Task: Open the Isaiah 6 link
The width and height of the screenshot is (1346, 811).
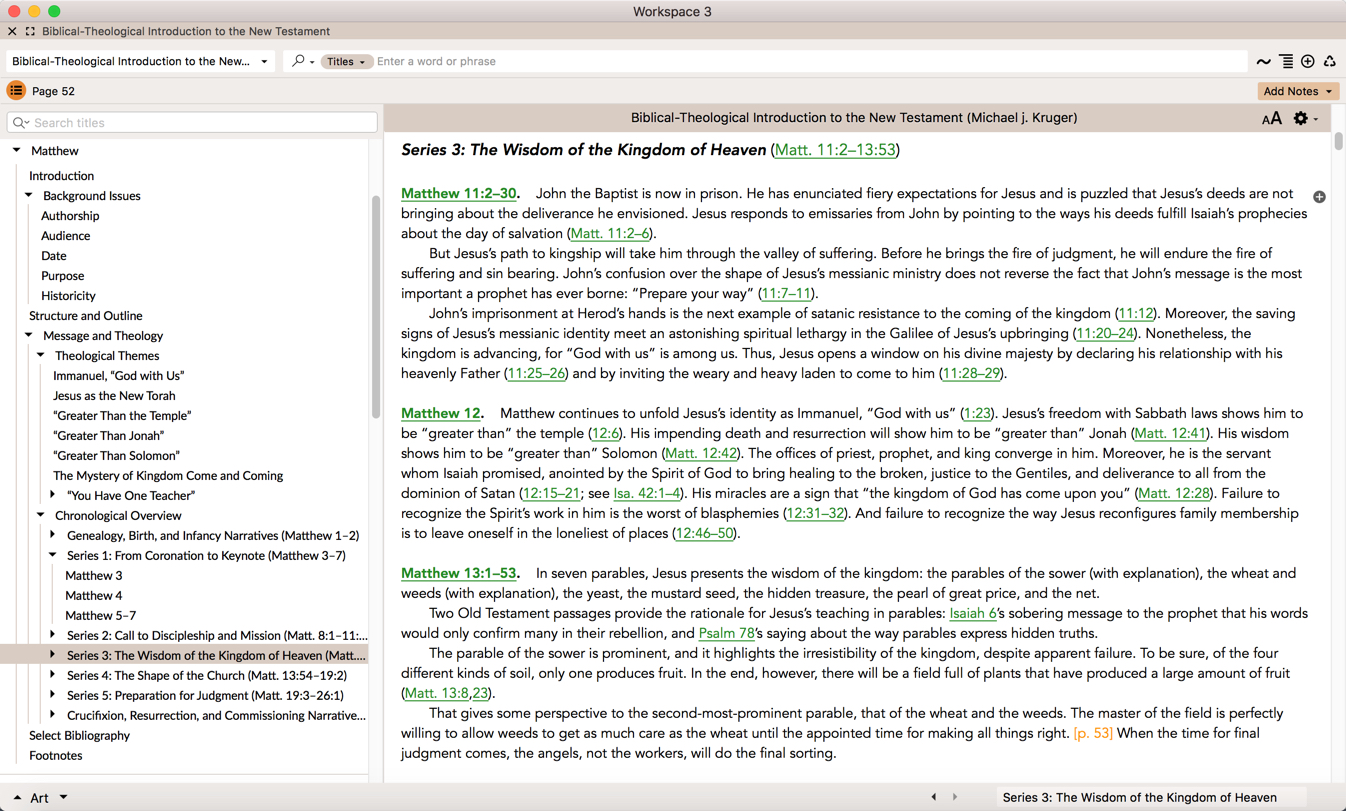Action: [x=972, y=614]
